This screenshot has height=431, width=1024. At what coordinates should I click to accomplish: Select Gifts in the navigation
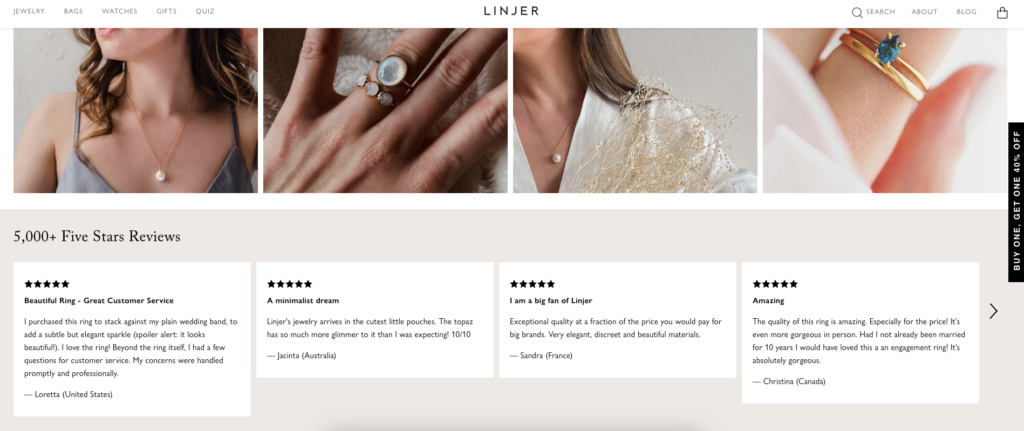pos(167,12)
